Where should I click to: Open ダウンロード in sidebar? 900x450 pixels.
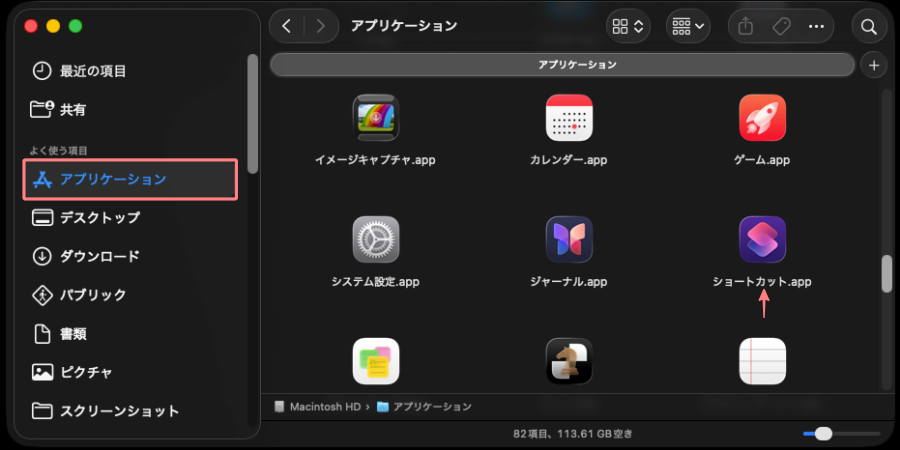click(130, 256)
